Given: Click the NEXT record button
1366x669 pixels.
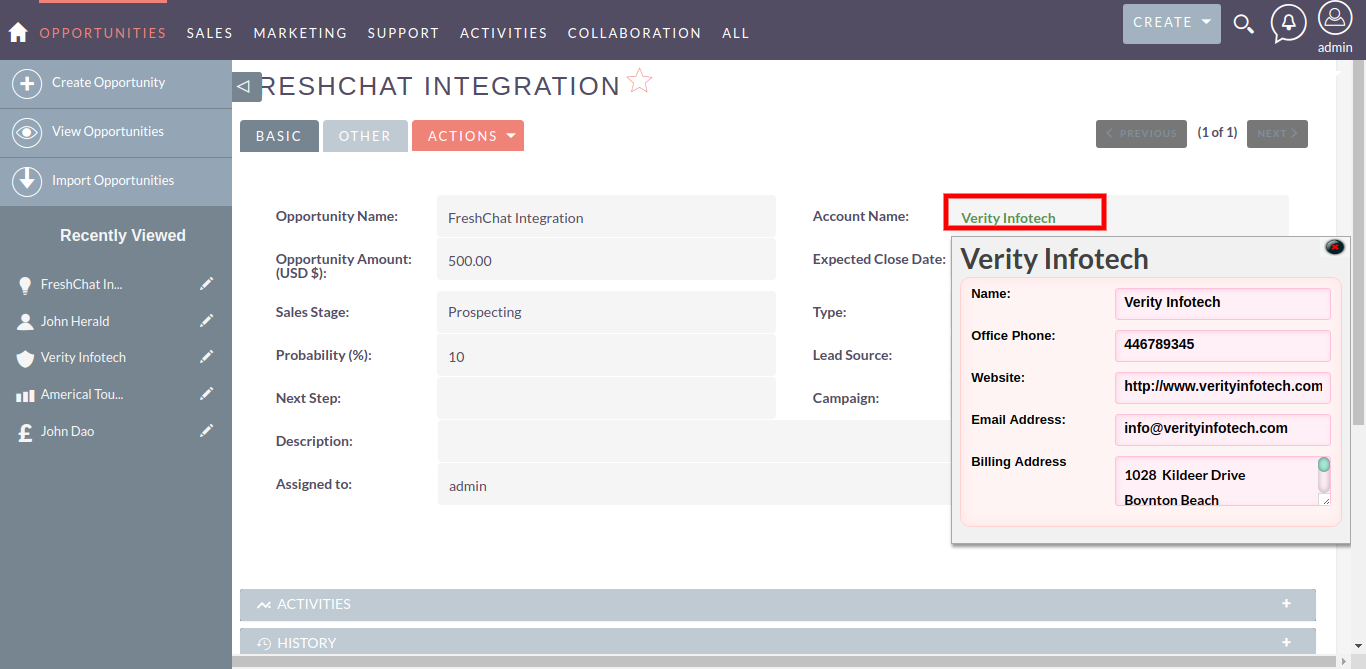Looking at the screenshot, I should 1277,133.
